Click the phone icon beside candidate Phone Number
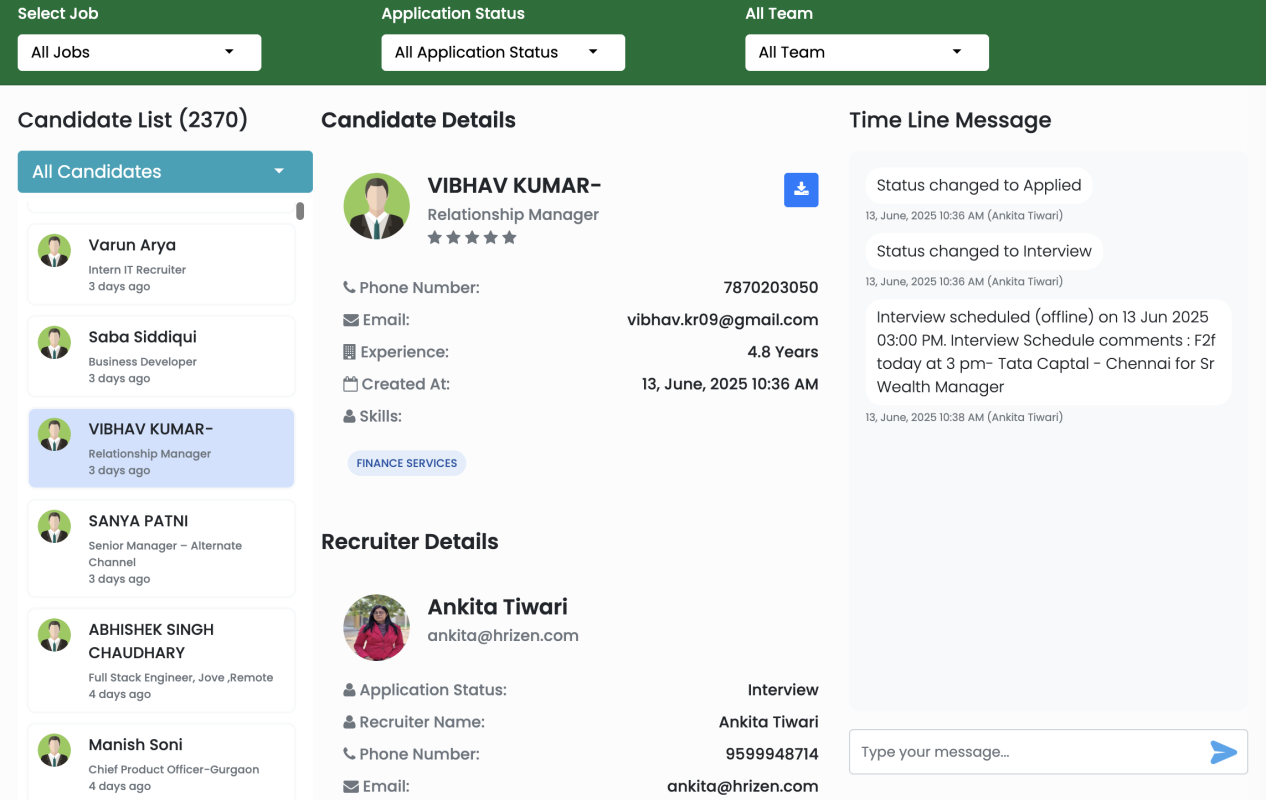Screen dimensions: 1266x800 (x=349, y=288)
